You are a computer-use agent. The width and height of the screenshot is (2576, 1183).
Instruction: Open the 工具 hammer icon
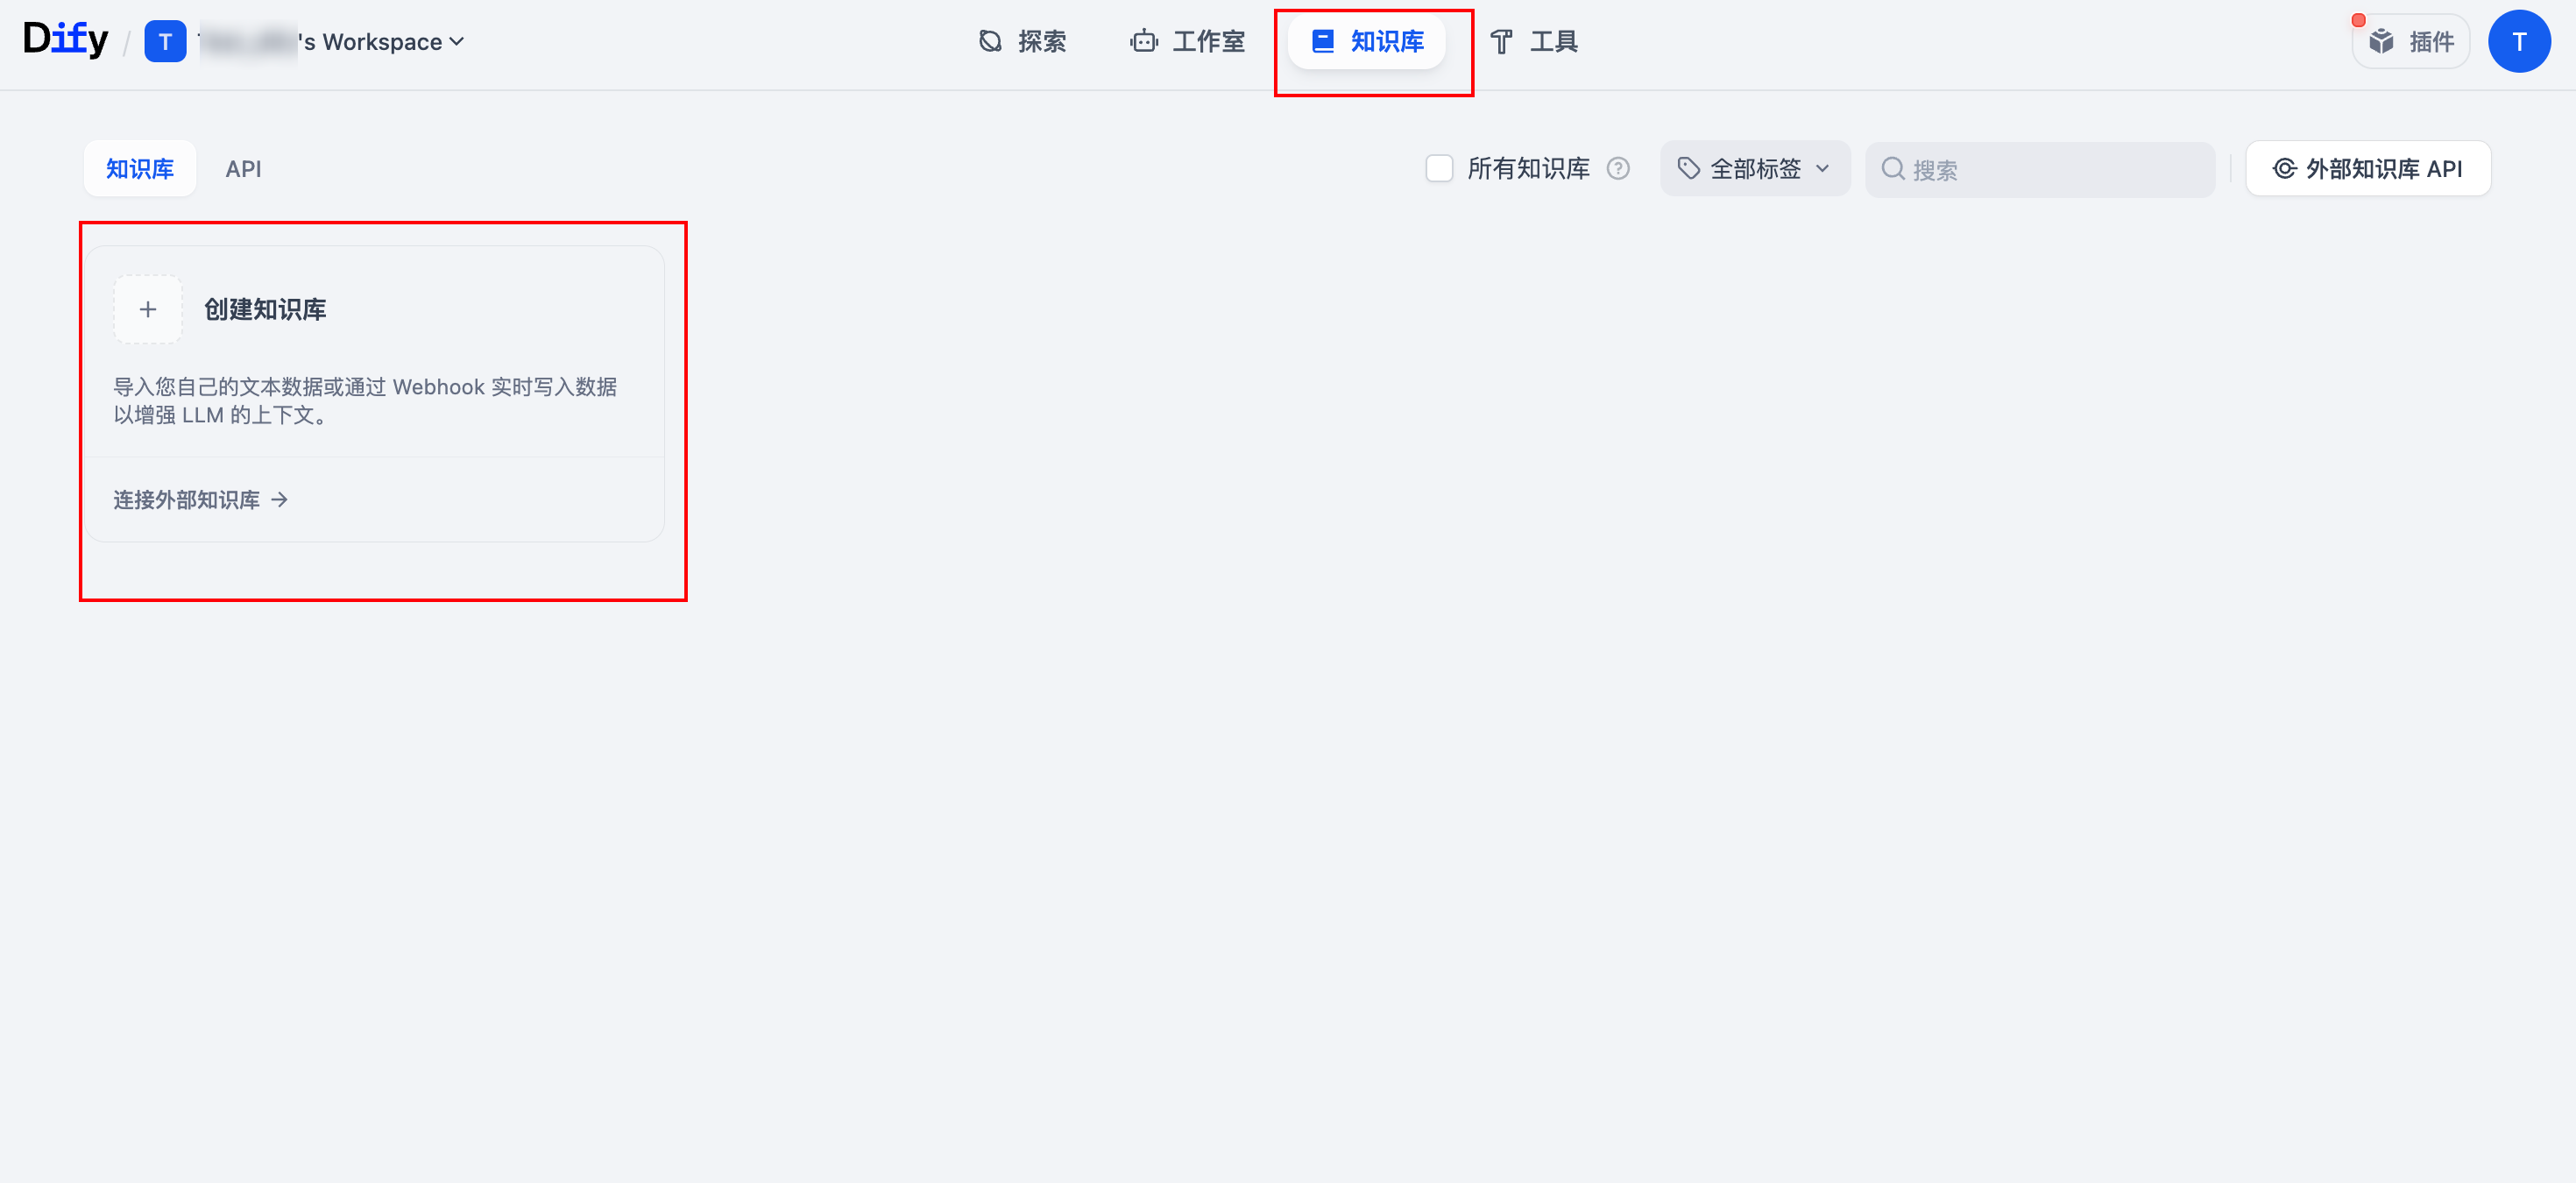tap(1501, 41)
